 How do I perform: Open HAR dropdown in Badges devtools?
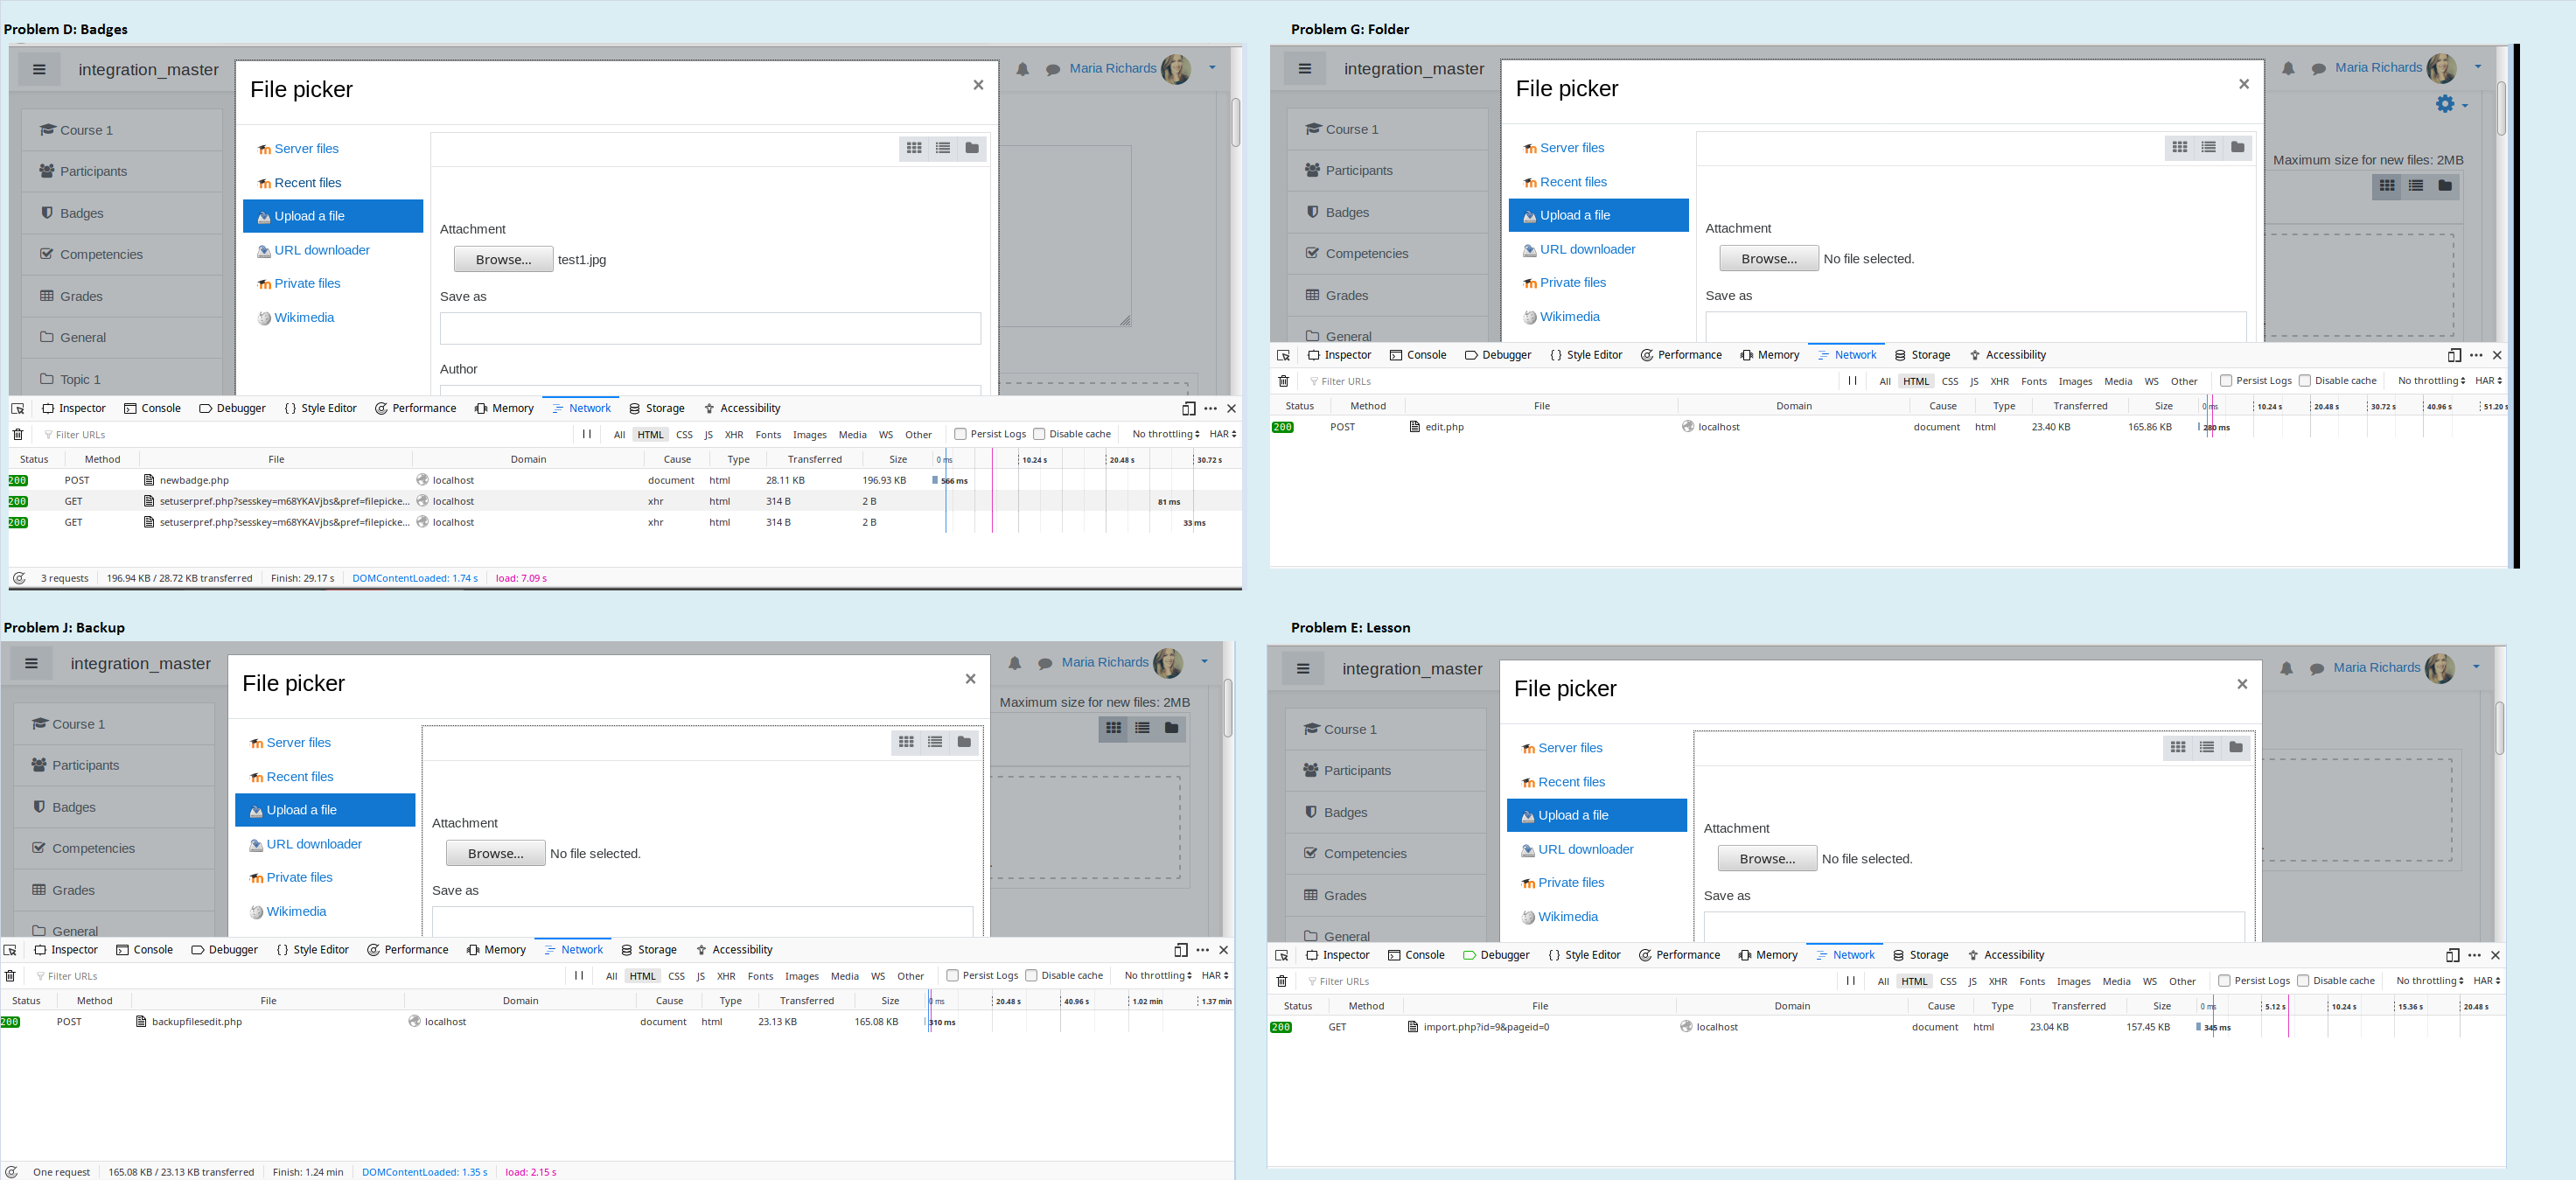point(1223,434)
